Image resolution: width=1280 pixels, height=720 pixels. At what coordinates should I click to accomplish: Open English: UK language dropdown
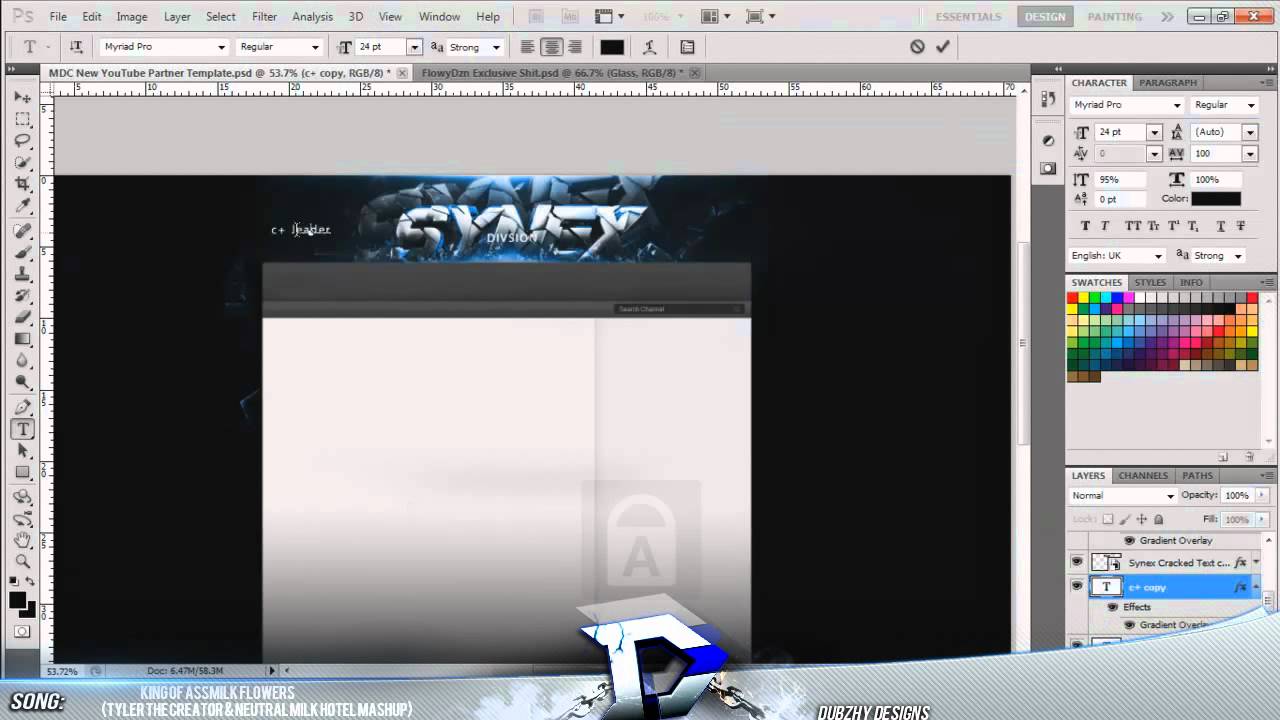[1158, 256]
